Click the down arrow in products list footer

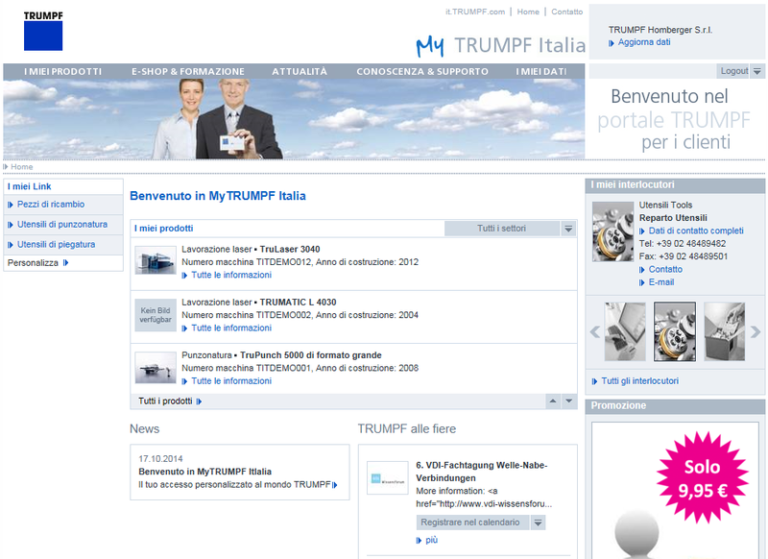click(x=569, y=401)
